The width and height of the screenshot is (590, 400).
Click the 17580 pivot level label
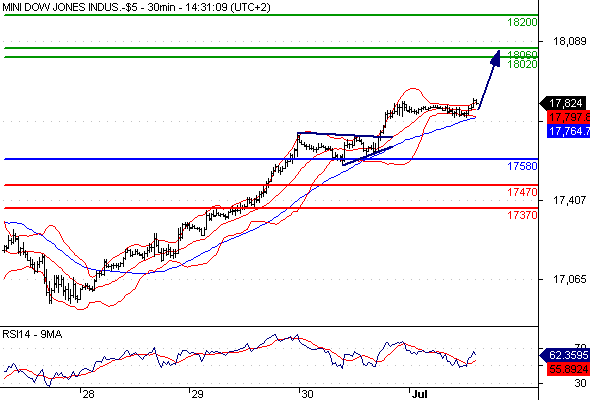coord(522,166)
